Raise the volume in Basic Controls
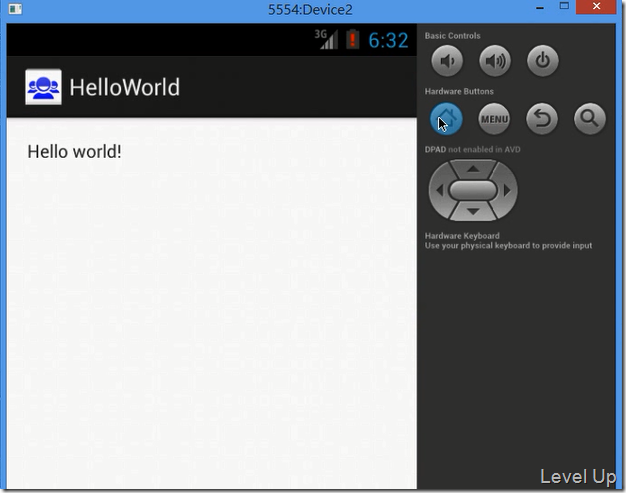 point(495,61)
